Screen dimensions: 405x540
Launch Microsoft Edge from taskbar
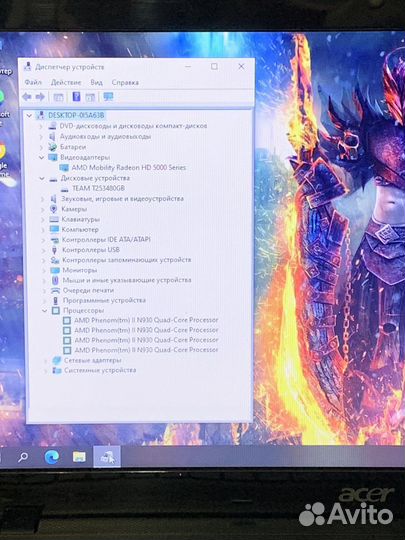[x=52, y=457]
